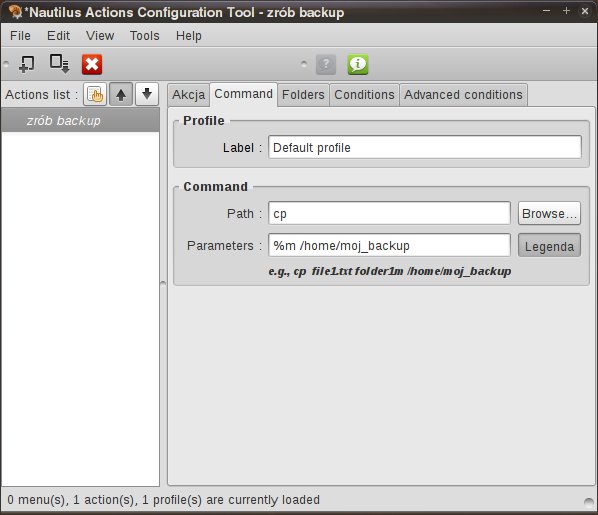Open the Edit menu
The image size is (598, 515).
coord(58,35)
